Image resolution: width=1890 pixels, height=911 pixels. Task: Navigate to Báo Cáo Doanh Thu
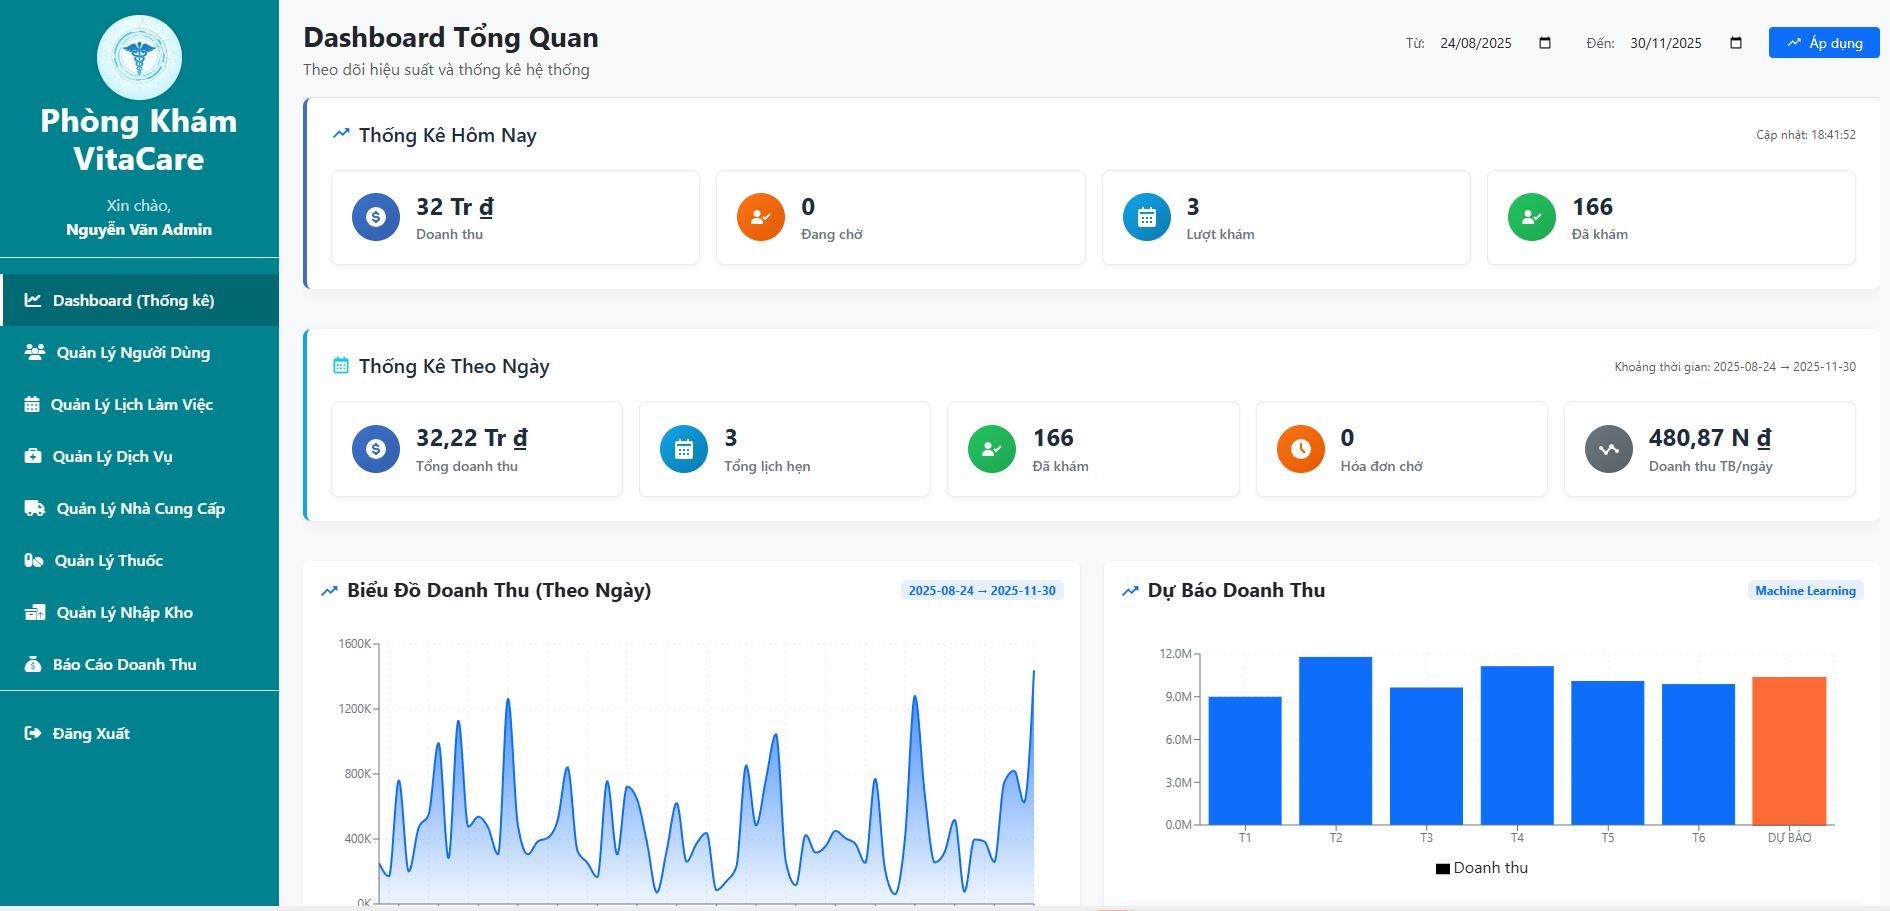click(x=124, y=664)
